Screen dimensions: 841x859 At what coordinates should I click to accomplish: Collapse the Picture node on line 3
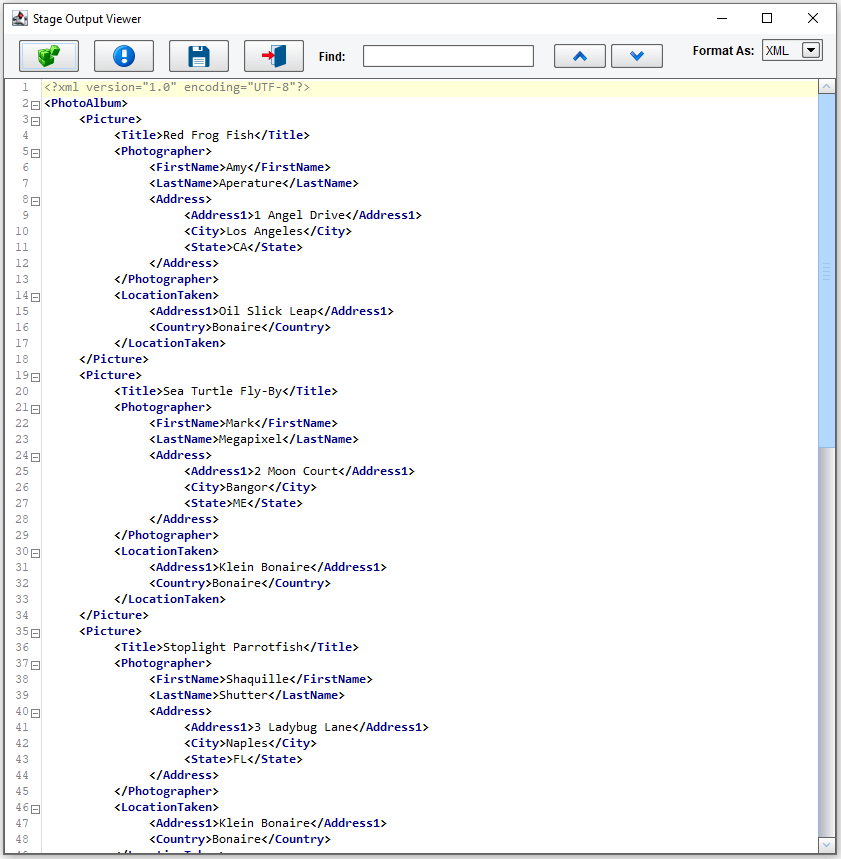[36, 121]
